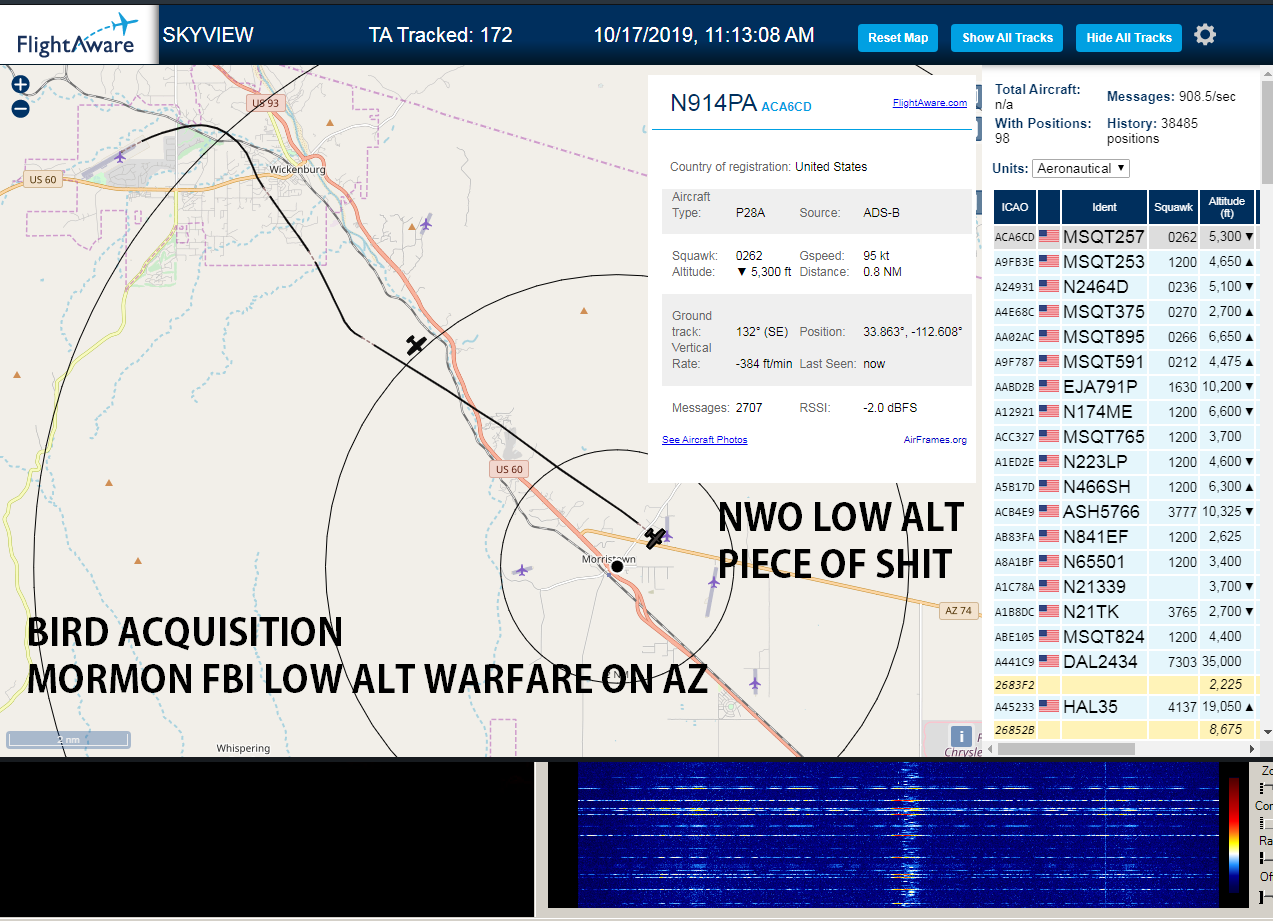Open the Units dropdown showing Aeronautical
1273x921 pixels.
tap(1081, 168)
